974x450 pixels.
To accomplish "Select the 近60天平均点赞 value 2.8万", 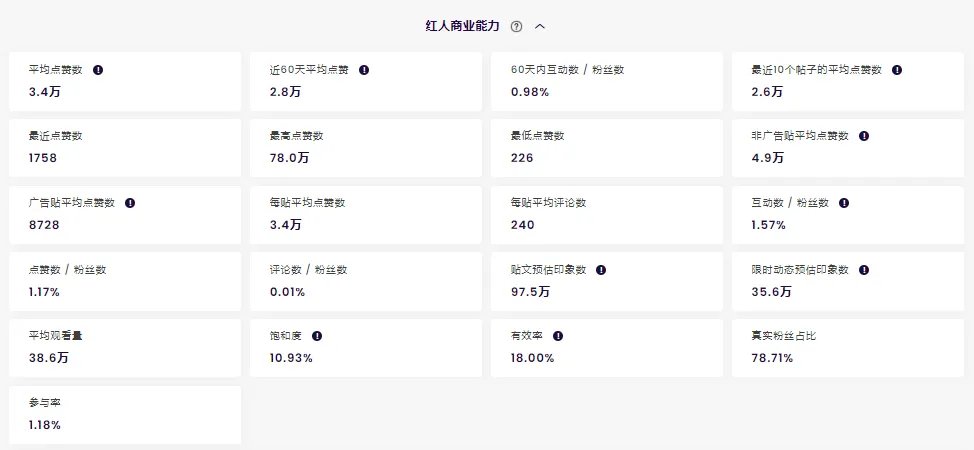I will (x=285, y=92).
